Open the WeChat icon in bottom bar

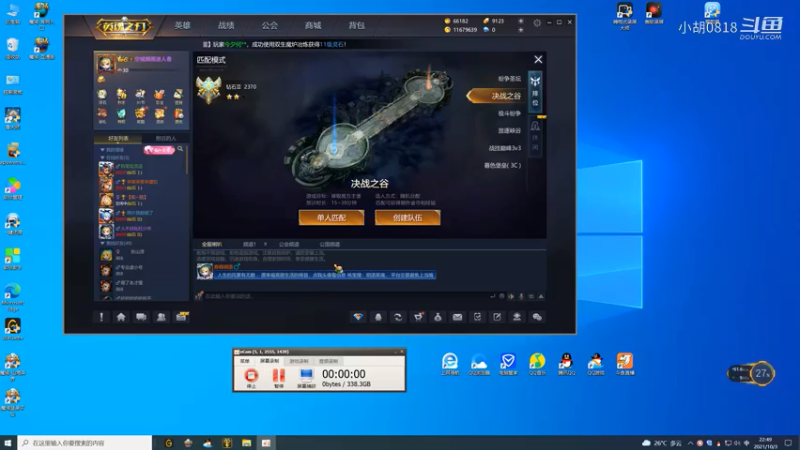point(537,317)
